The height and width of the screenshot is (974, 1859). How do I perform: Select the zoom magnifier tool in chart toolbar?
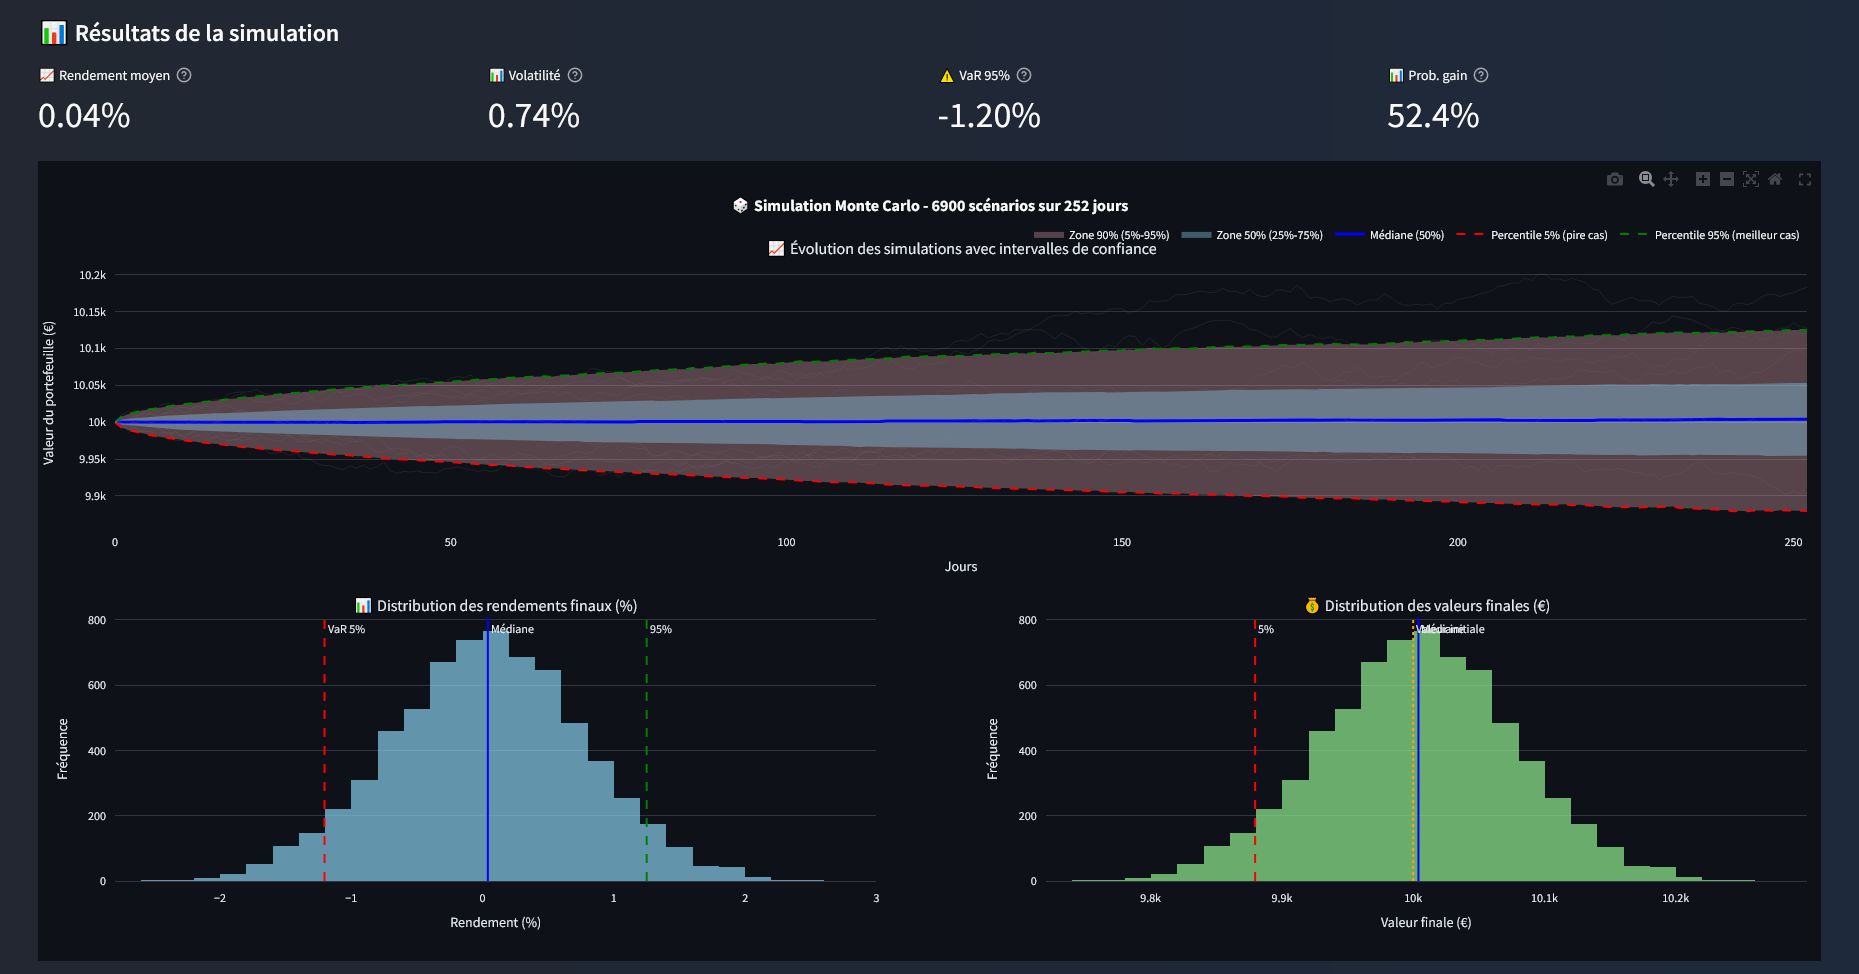[1646, 179]
